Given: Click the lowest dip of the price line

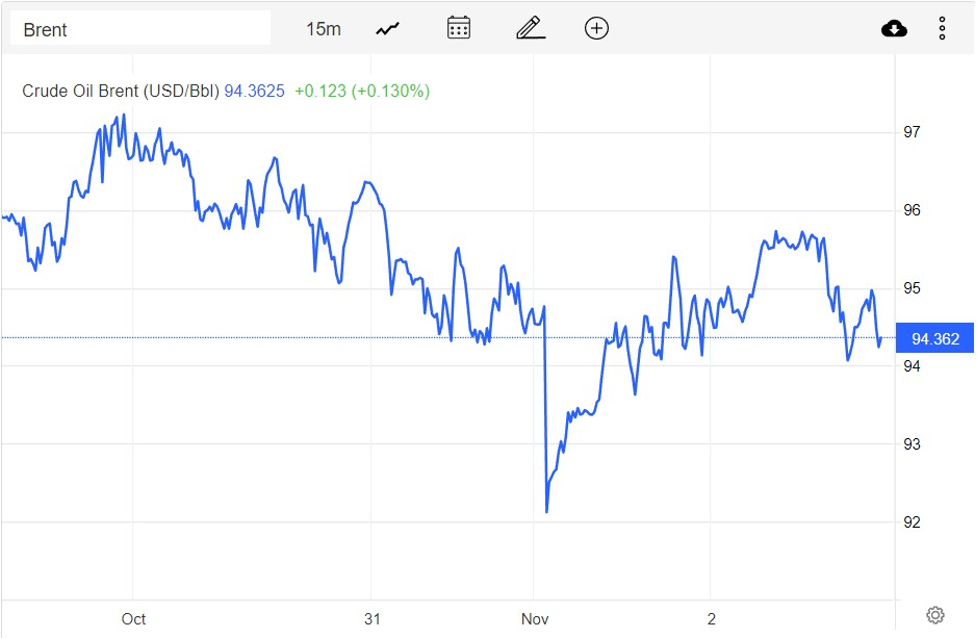Looking at the screenshot, I should click(547, 511).
